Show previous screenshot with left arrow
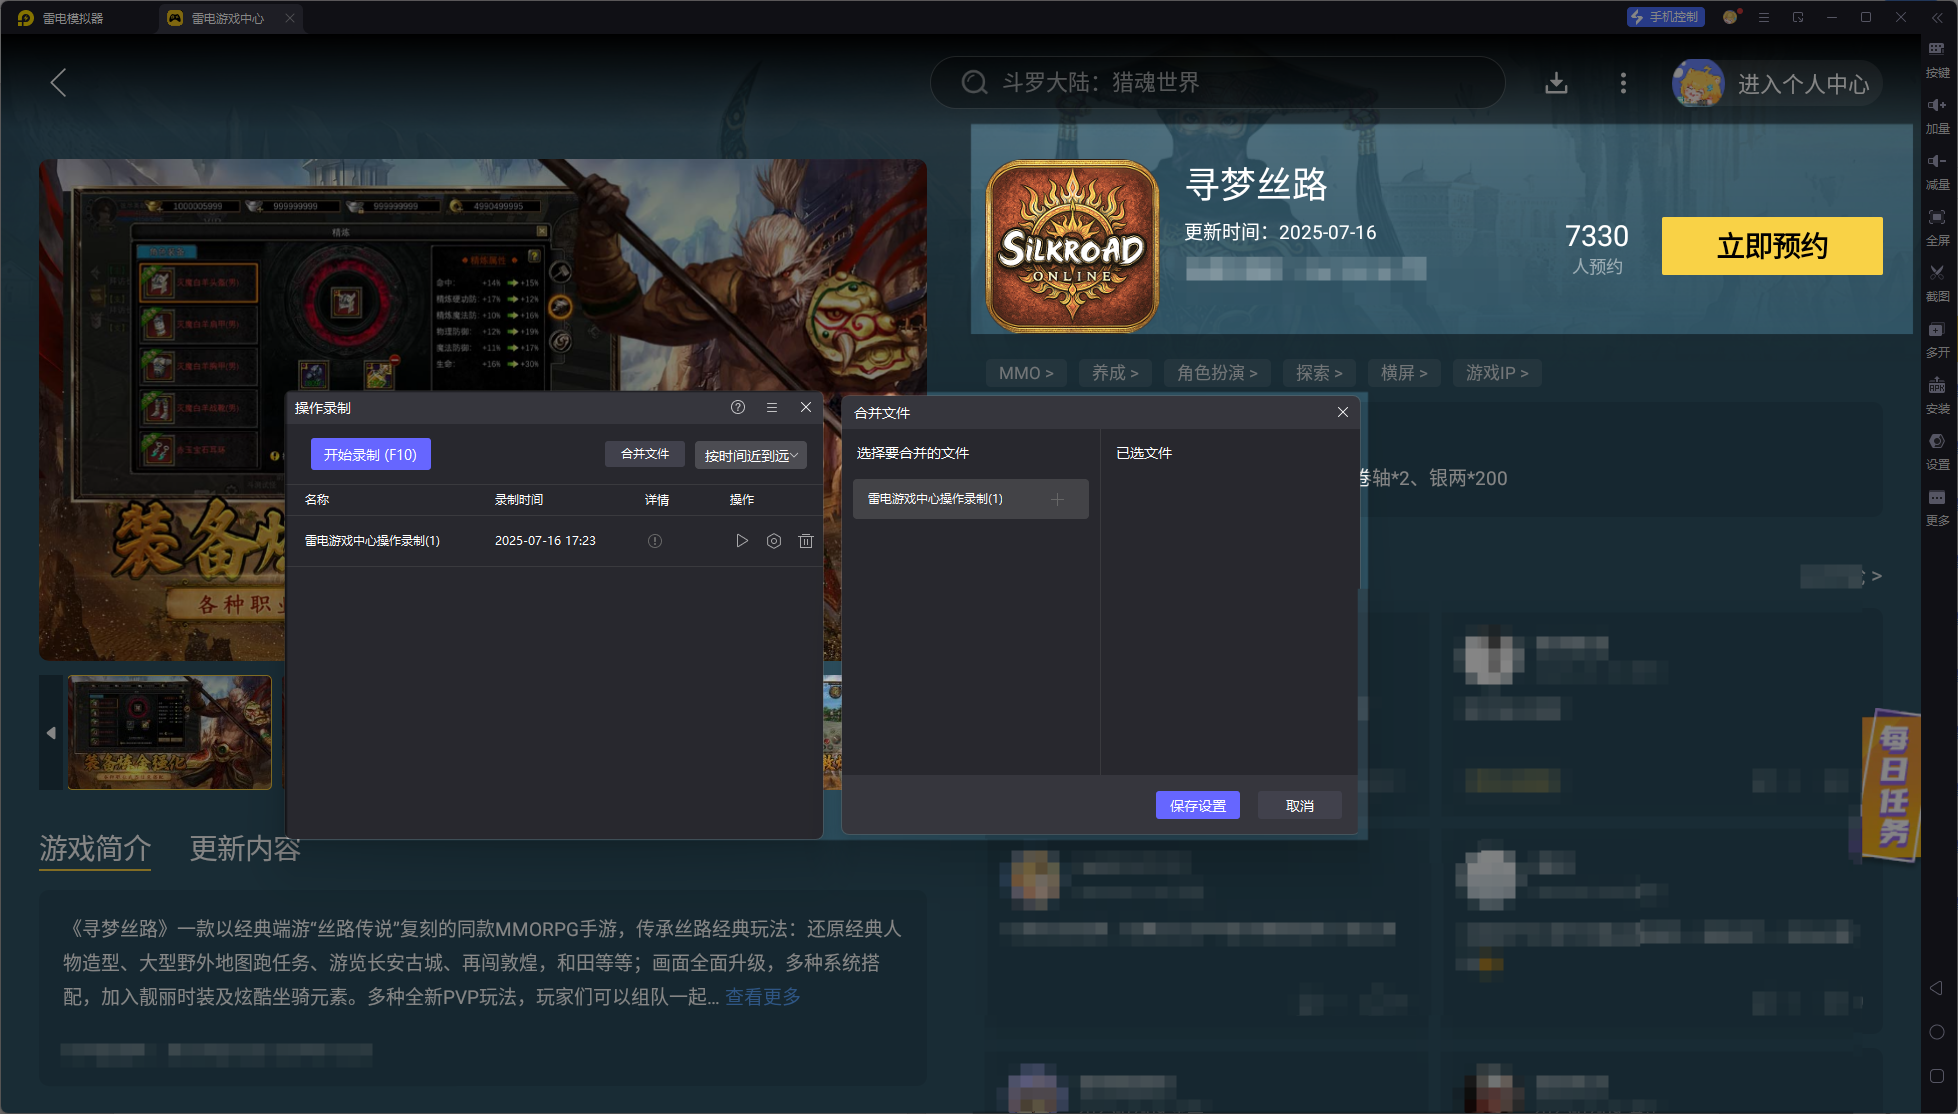Screen dimensions: 1958x1114 pyautogui.click(x=51, y=733)
